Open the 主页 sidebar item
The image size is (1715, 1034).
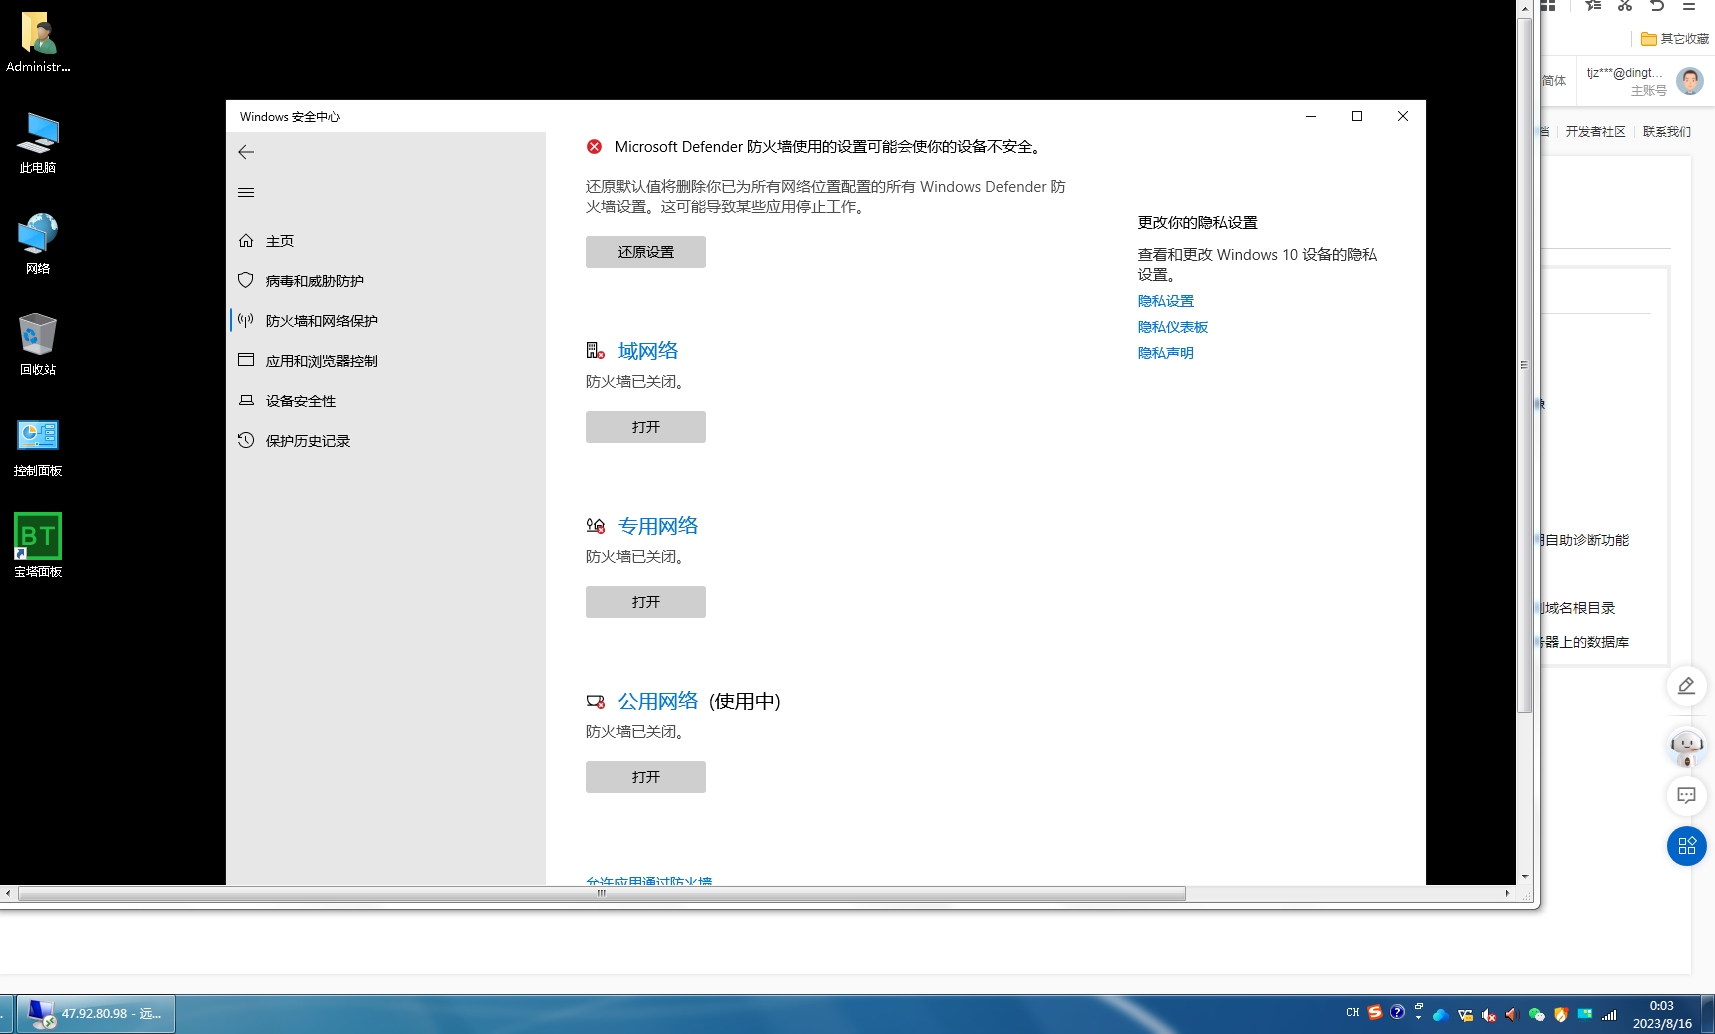(386, 241)
